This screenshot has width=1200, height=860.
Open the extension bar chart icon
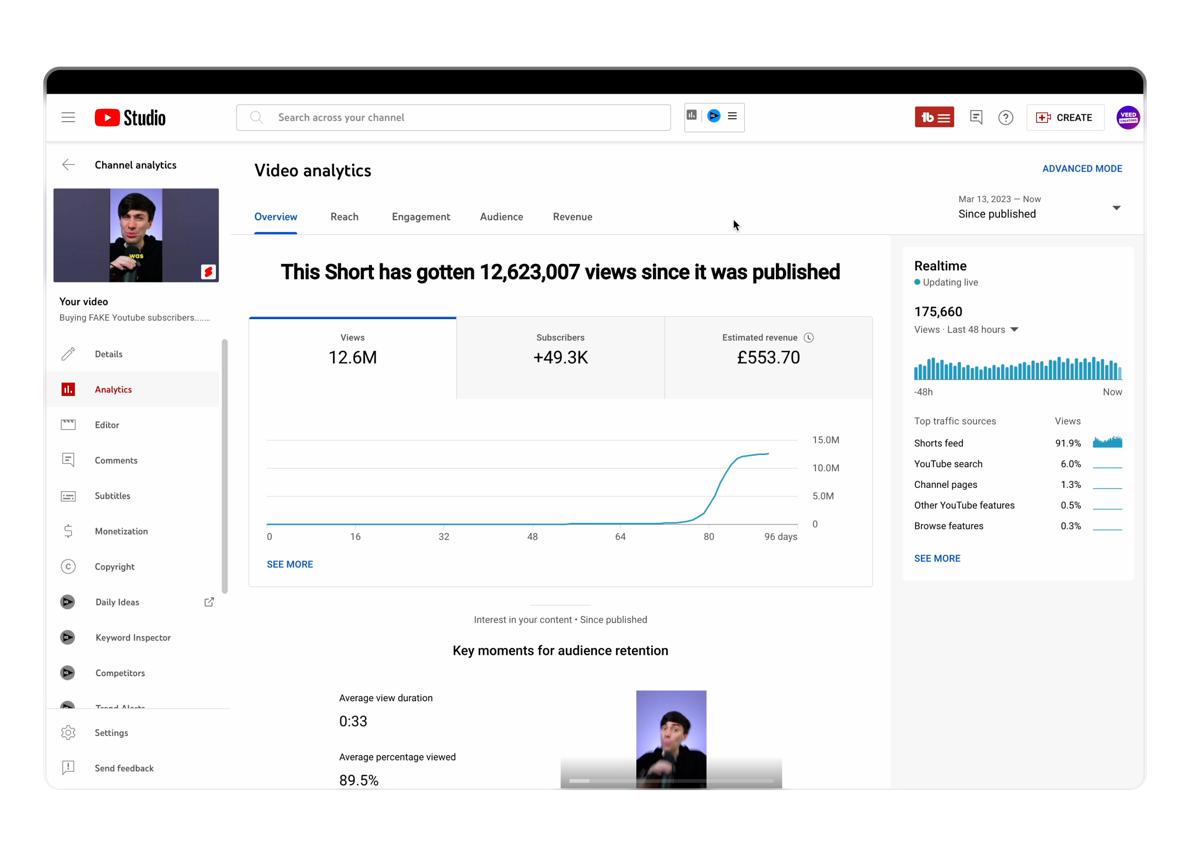click(692, 116)
